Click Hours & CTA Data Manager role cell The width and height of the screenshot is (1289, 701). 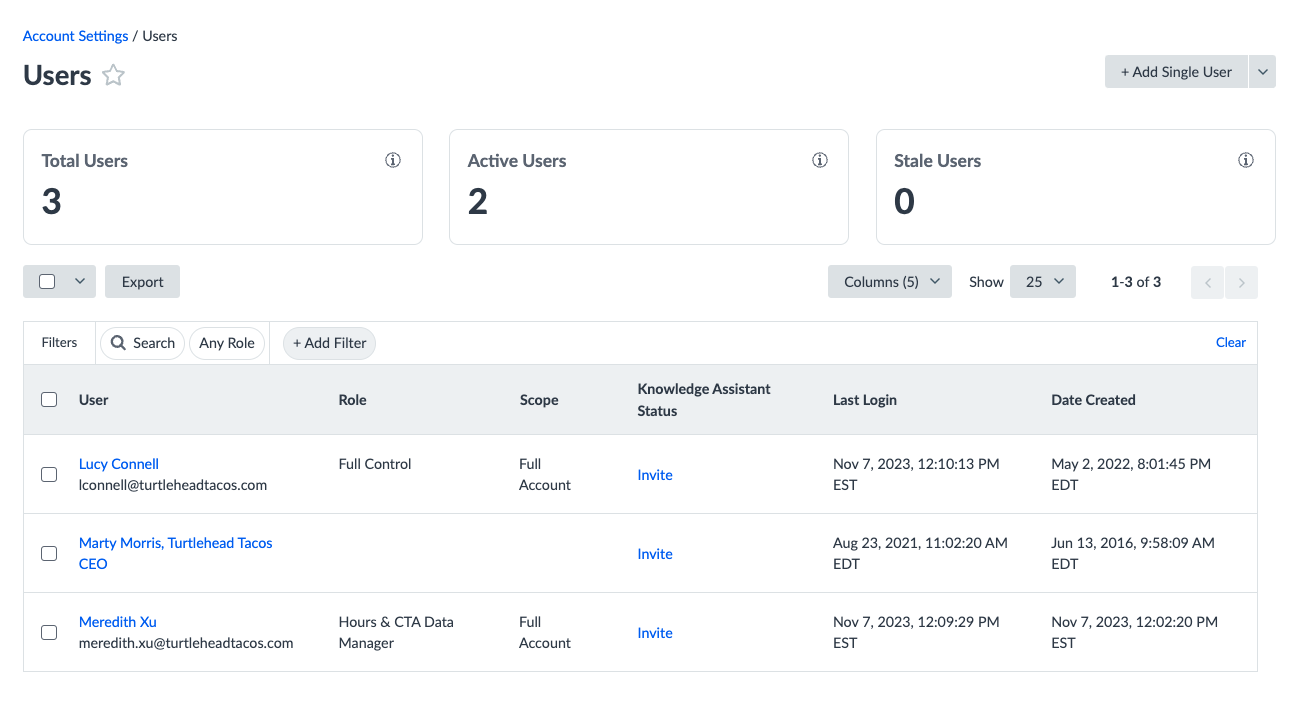click(396, 632)
